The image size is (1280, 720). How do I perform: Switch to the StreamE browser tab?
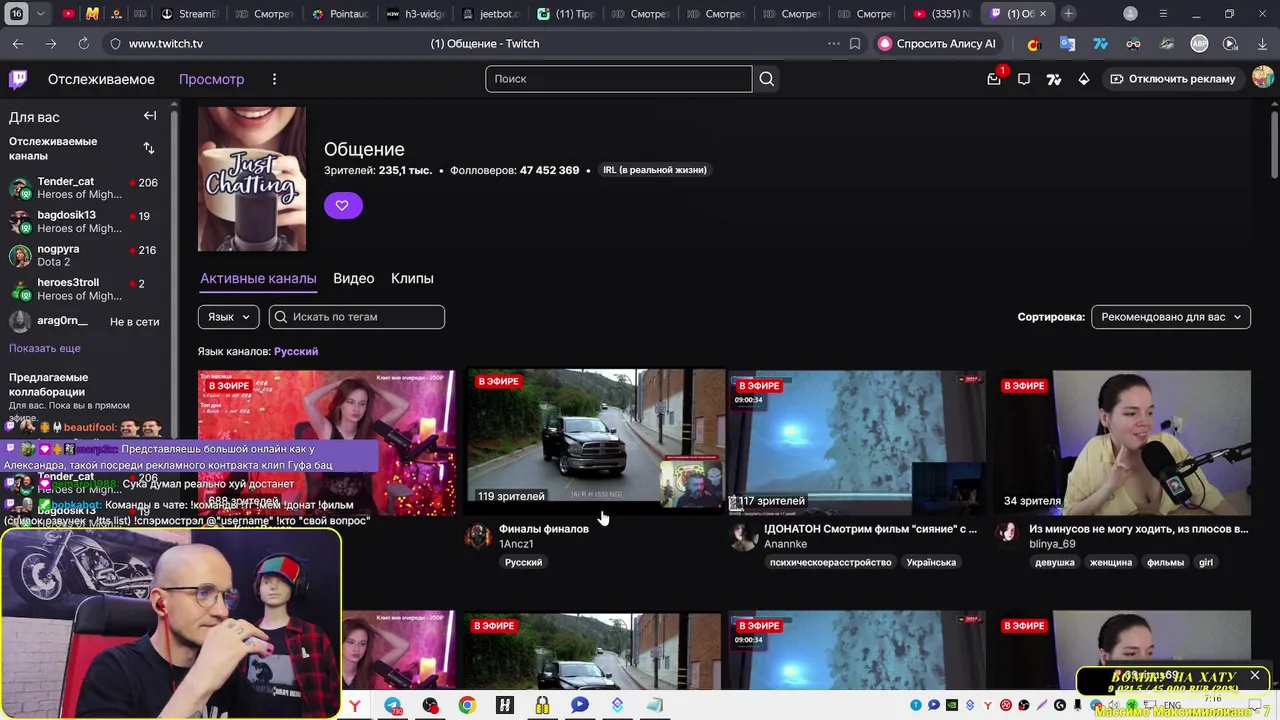189,14
